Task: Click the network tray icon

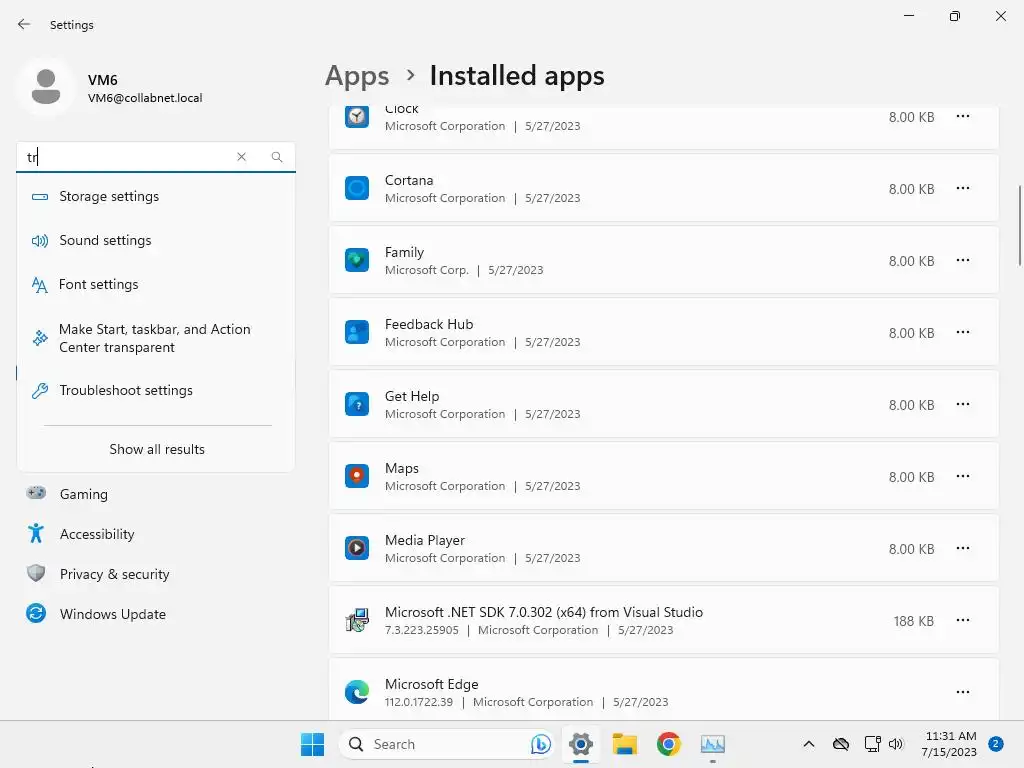Action: (x=872, y=744)
